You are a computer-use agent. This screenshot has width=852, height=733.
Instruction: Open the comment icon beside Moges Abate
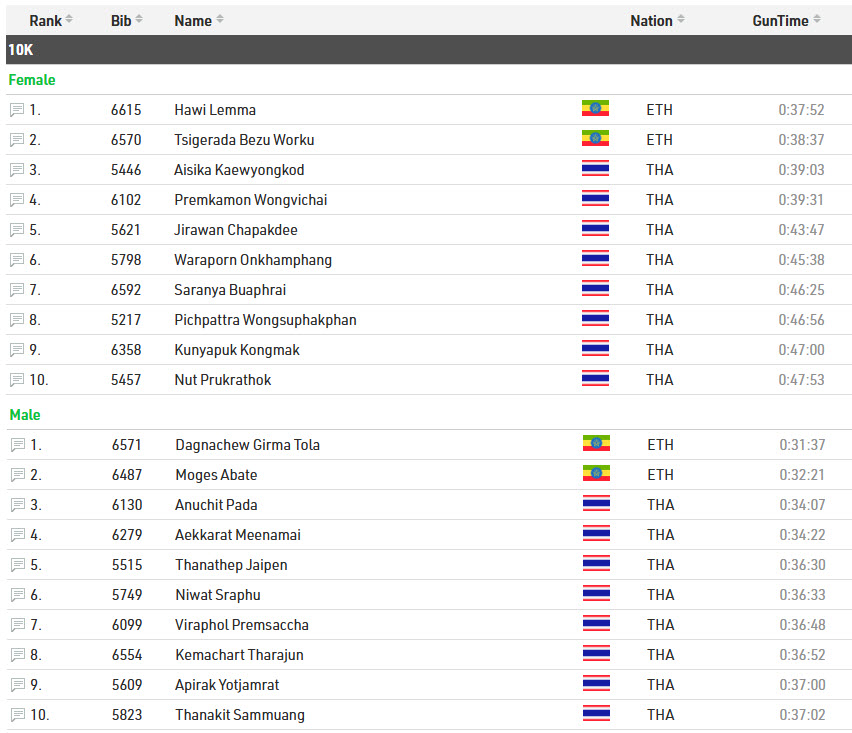pos(18,475)
